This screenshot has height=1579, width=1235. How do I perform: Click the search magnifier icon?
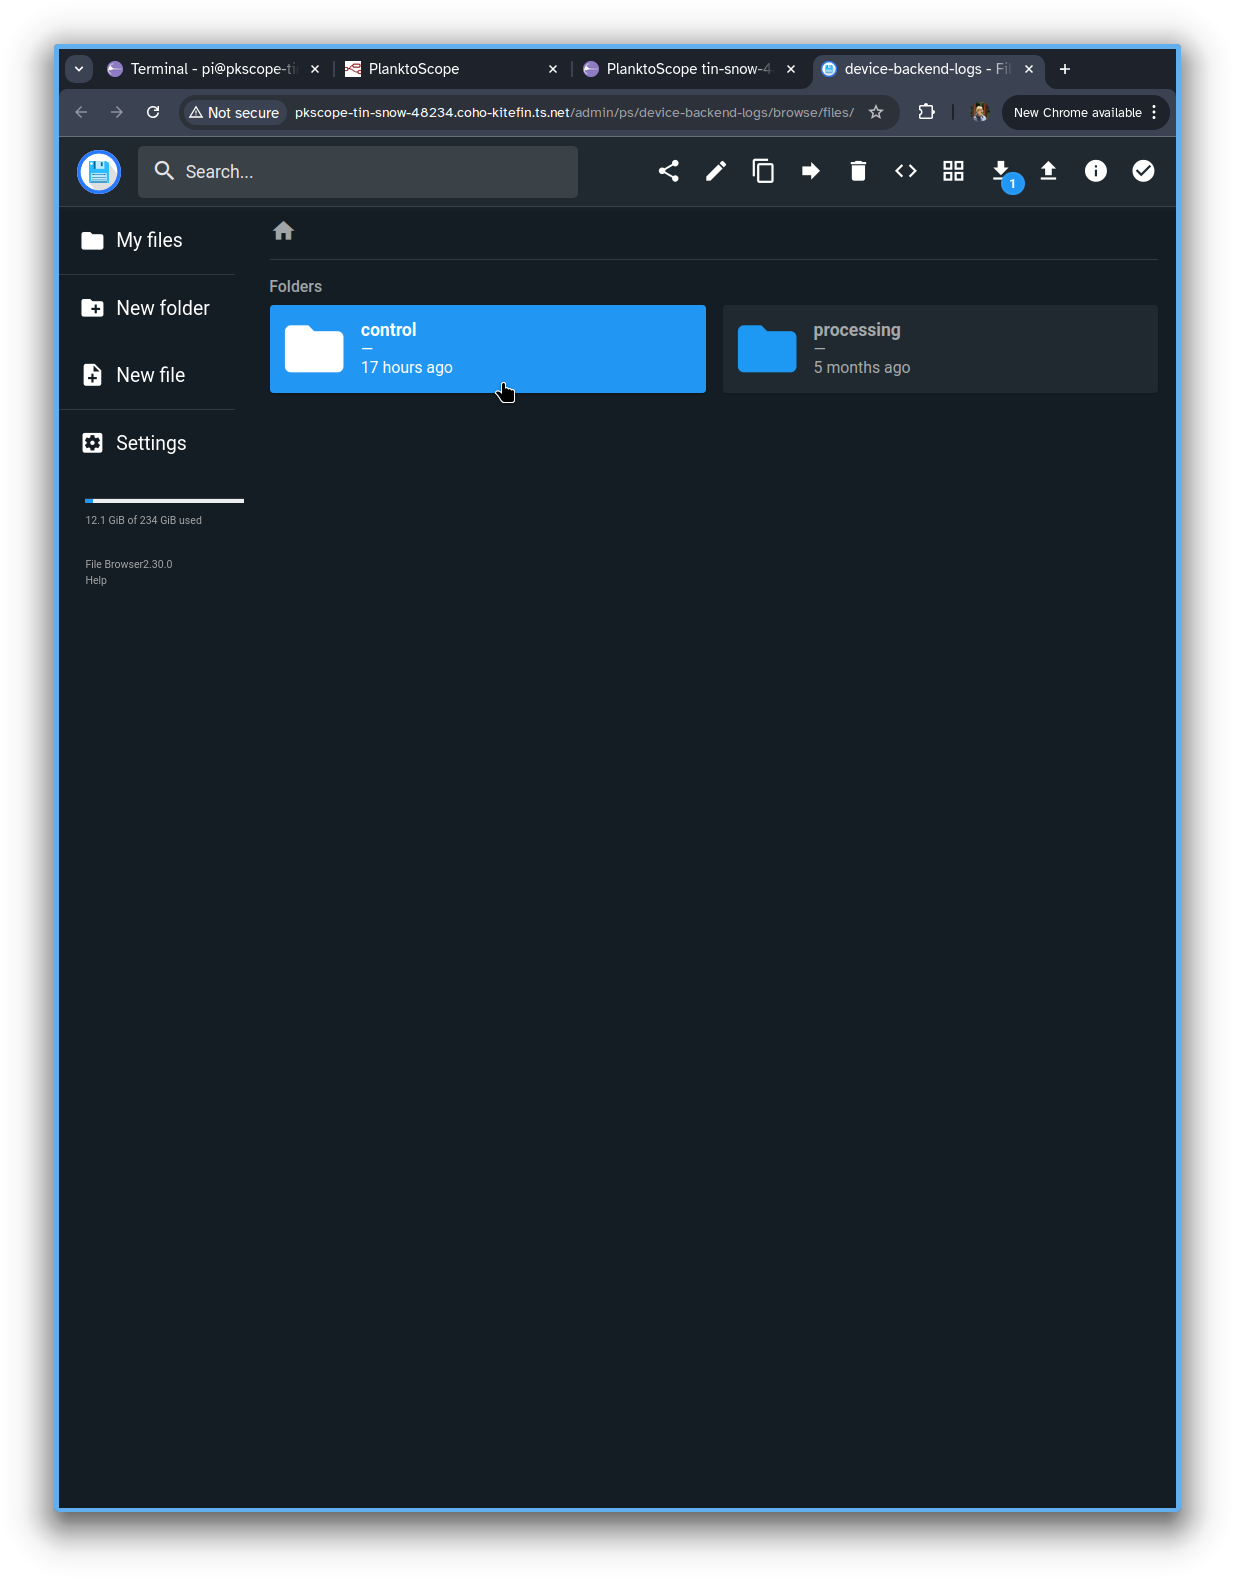click(x=164, y=171)
